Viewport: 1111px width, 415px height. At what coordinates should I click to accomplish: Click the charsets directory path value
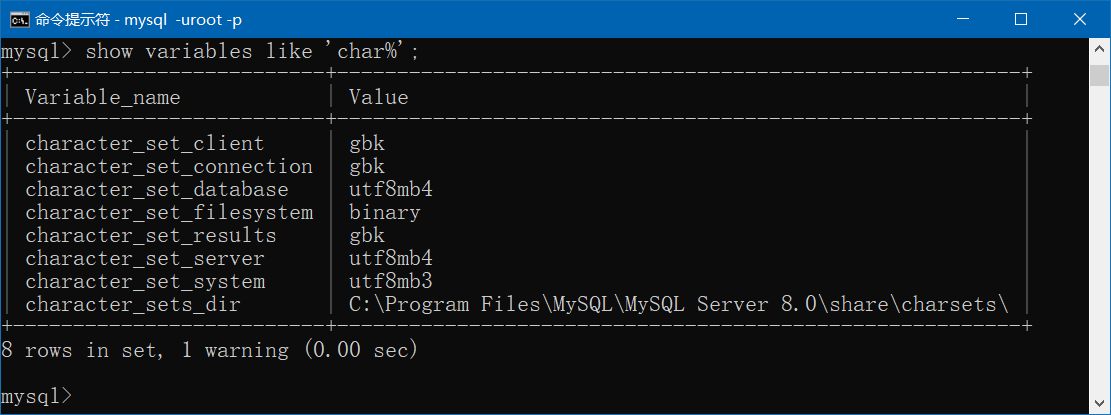click(x=678, y=304)
